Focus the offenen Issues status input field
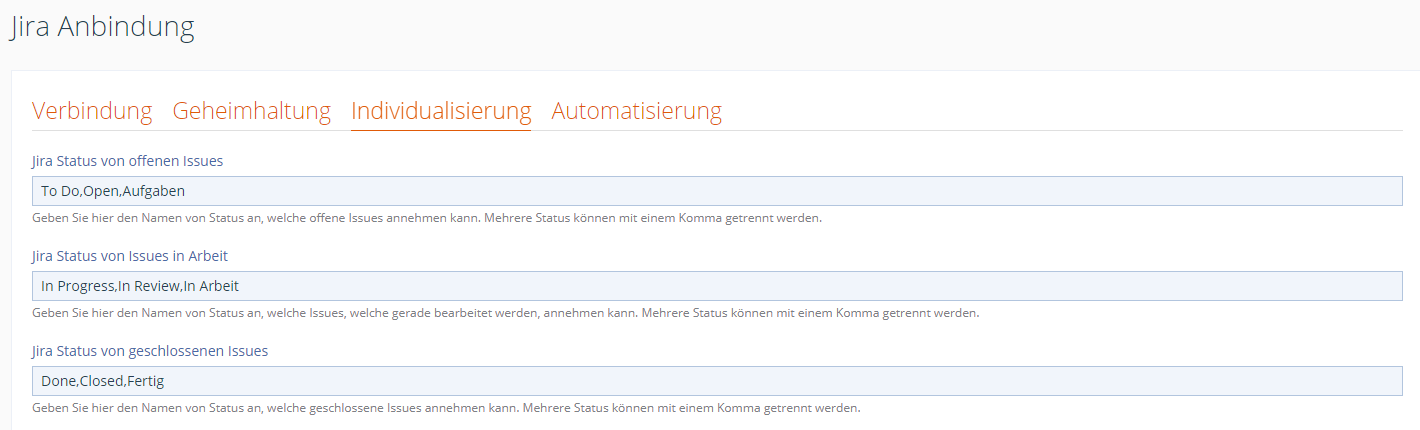Image resolution: width=1420 pixels, height=430 pixels. pos(716,191)
